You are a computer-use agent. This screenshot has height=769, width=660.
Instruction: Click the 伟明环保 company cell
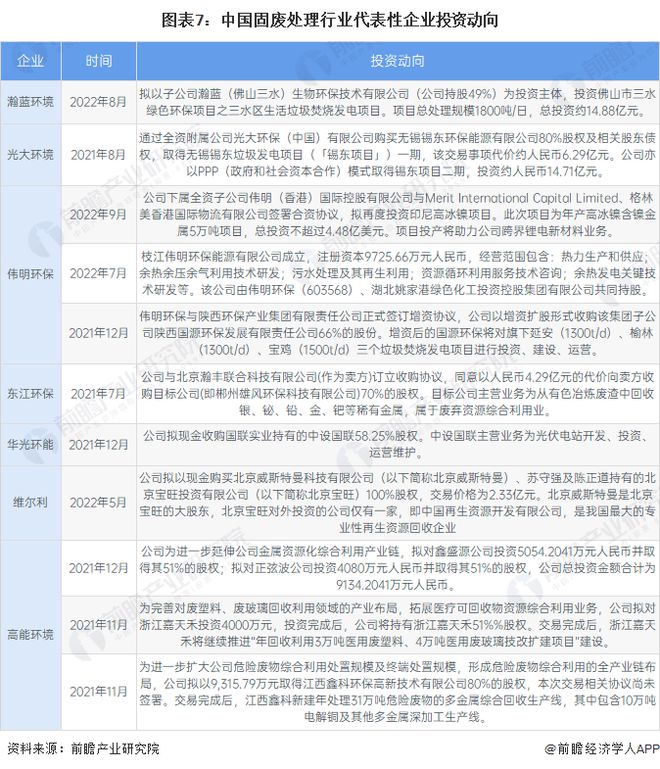tap(30, 274)
